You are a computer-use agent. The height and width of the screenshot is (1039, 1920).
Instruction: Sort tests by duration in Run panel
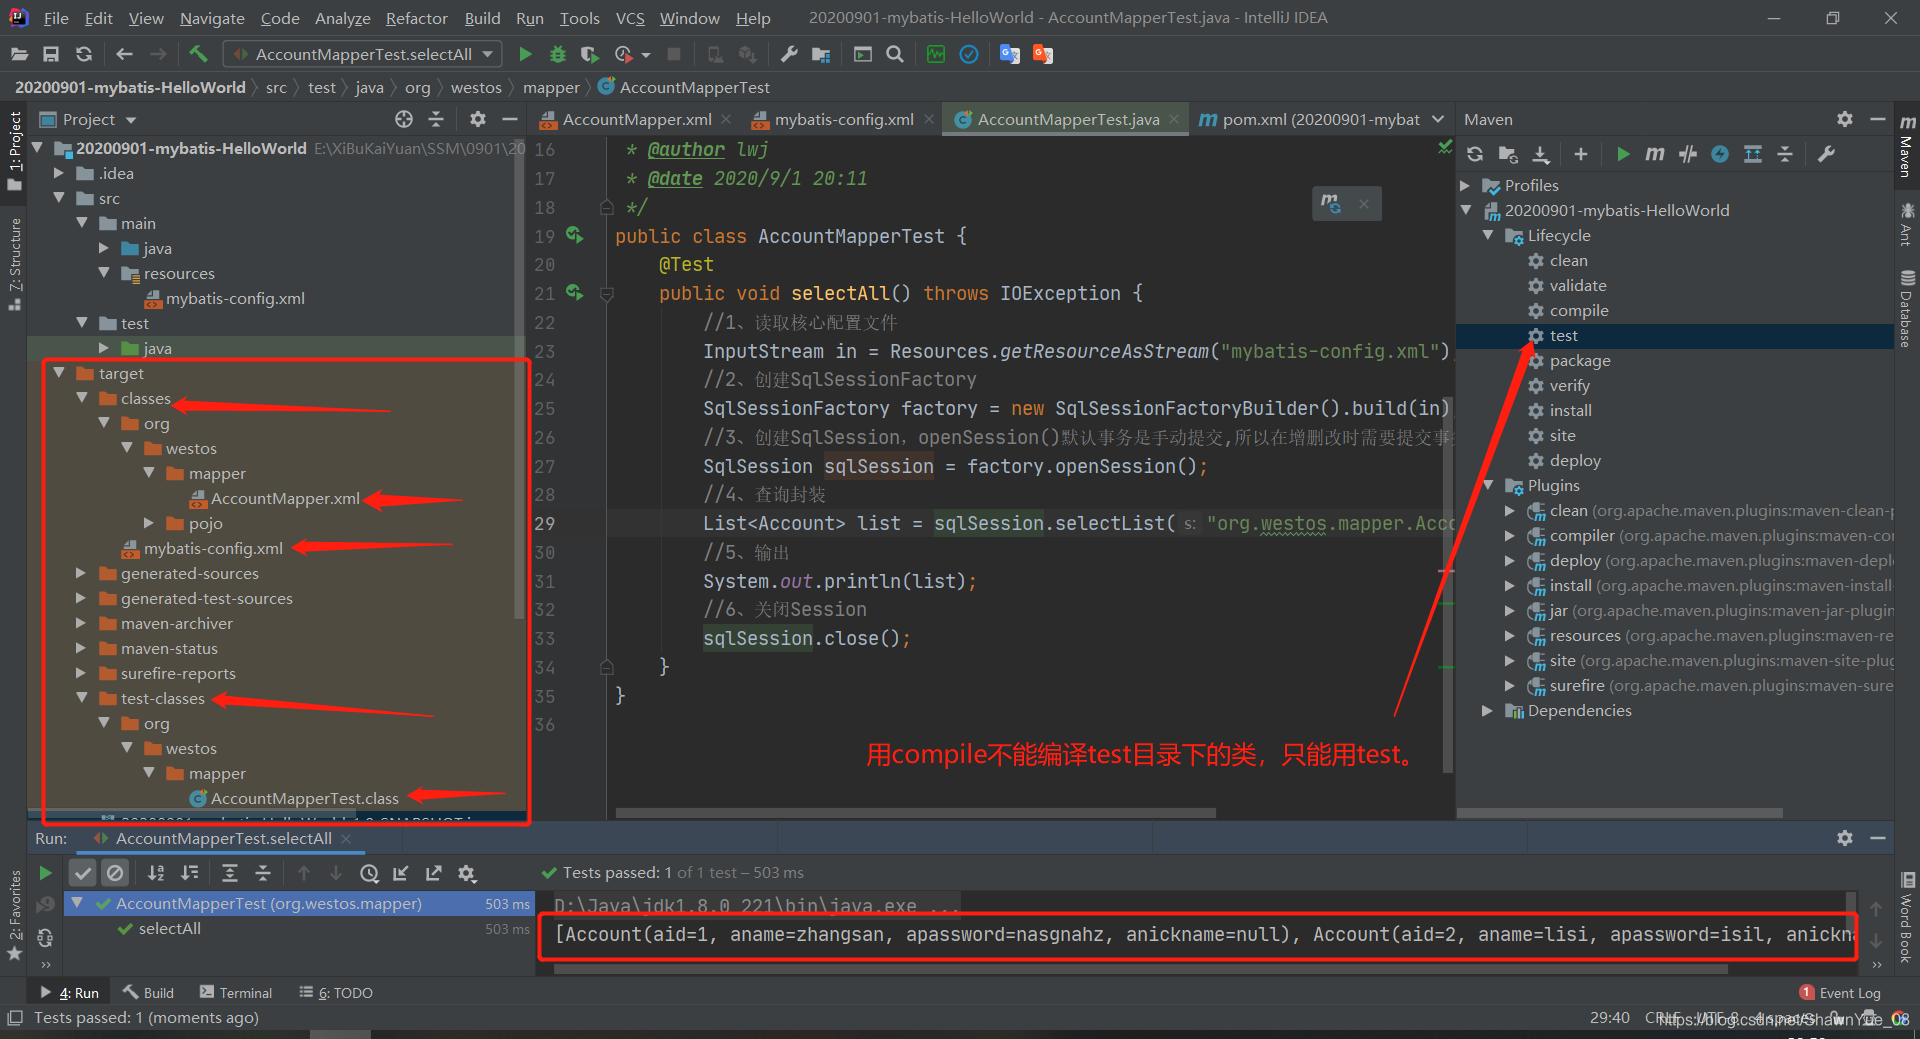tap(190, 873)
